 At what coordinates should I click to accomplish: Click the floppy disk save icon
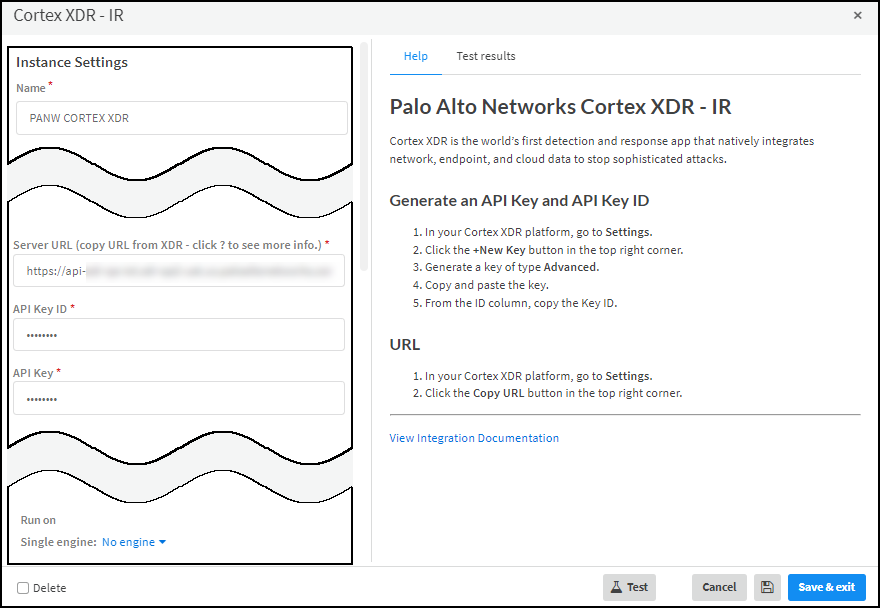click(x=767, y=587)
